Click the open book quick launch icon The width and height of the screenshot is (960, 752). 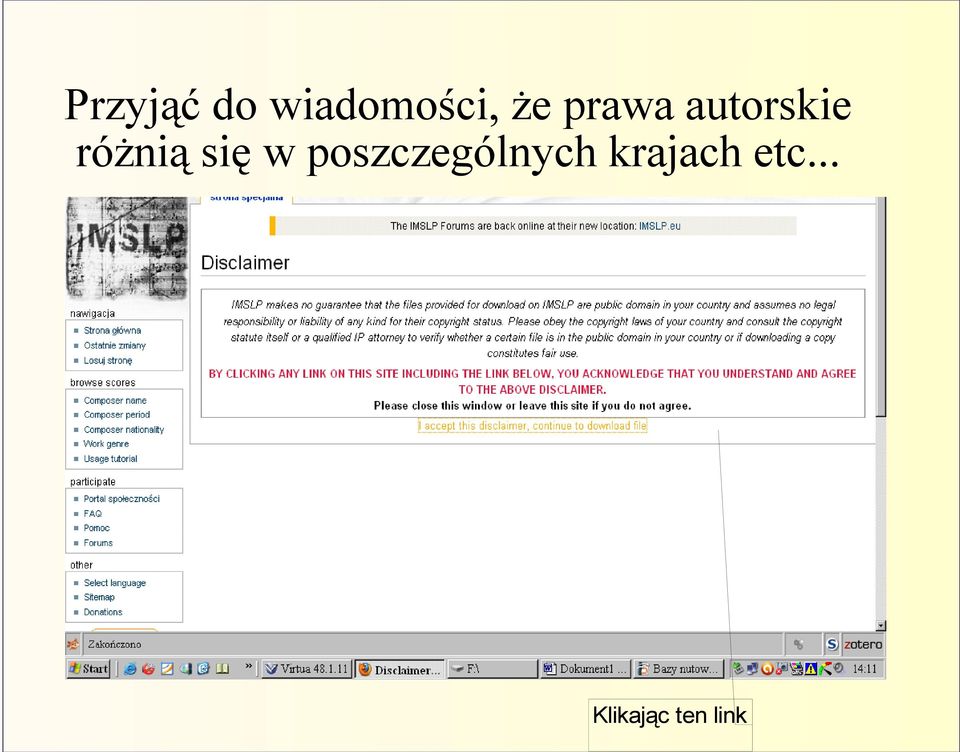pyautogui.click(x=222, y=669)
